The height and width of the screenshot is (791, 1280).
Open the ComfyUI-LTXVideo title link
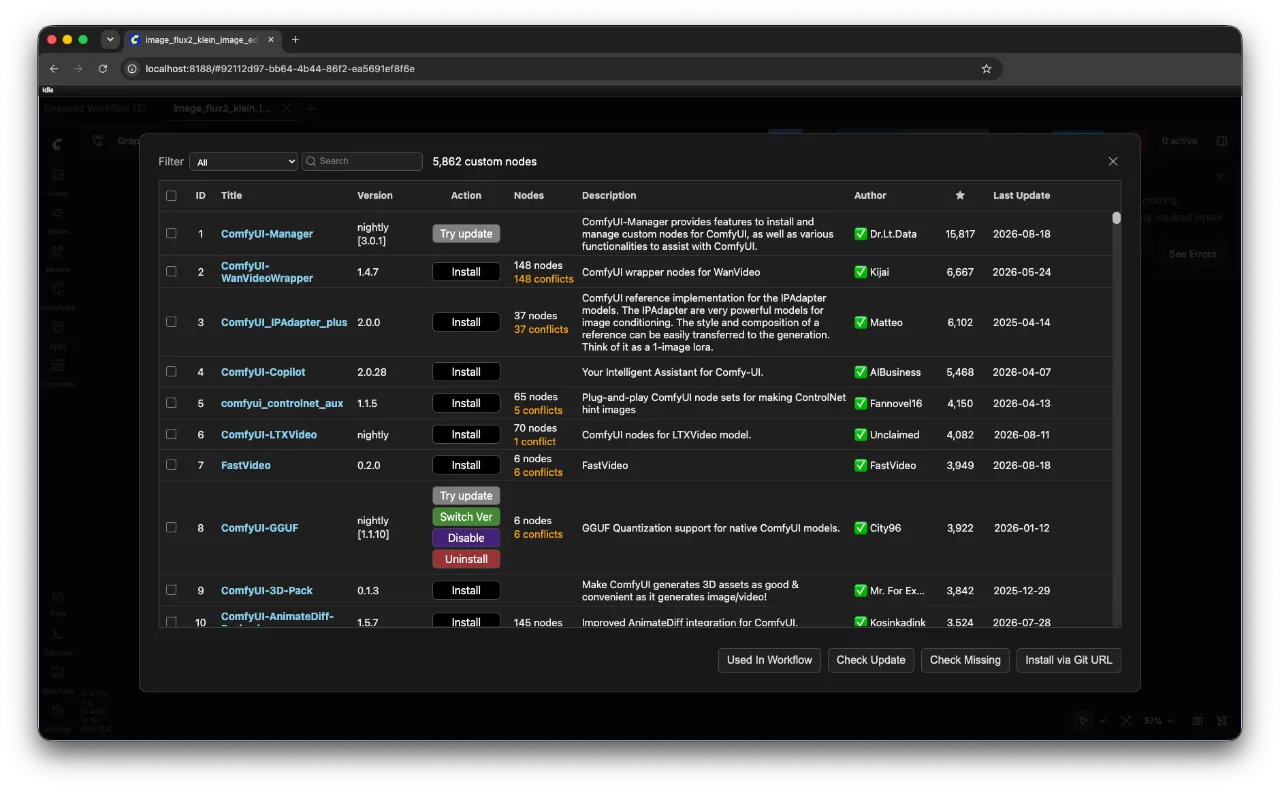[x=269, y=434]
